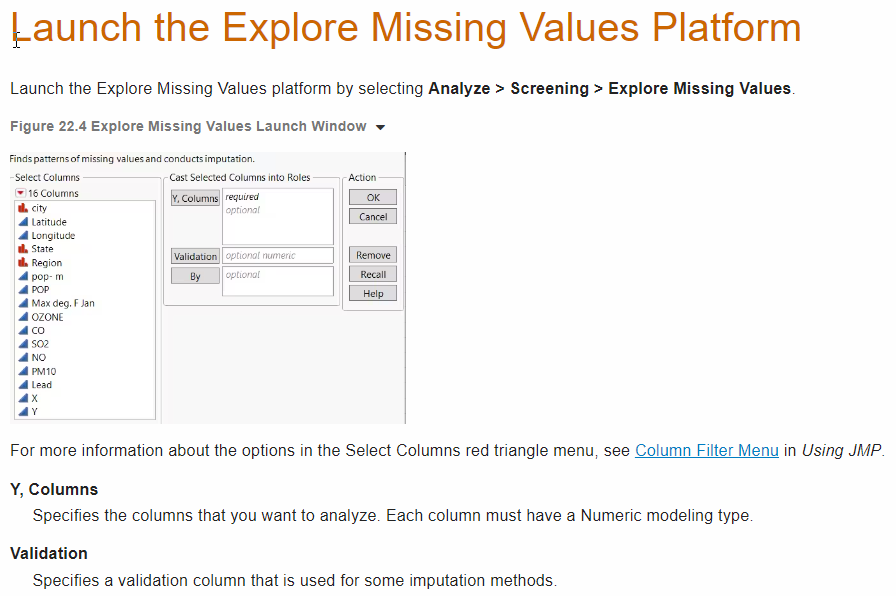This screenshot has height=596, width=896.
Task: Click the blue triangle icon beside OZONE
Action: pyautogui.click(x=23, y=317)
